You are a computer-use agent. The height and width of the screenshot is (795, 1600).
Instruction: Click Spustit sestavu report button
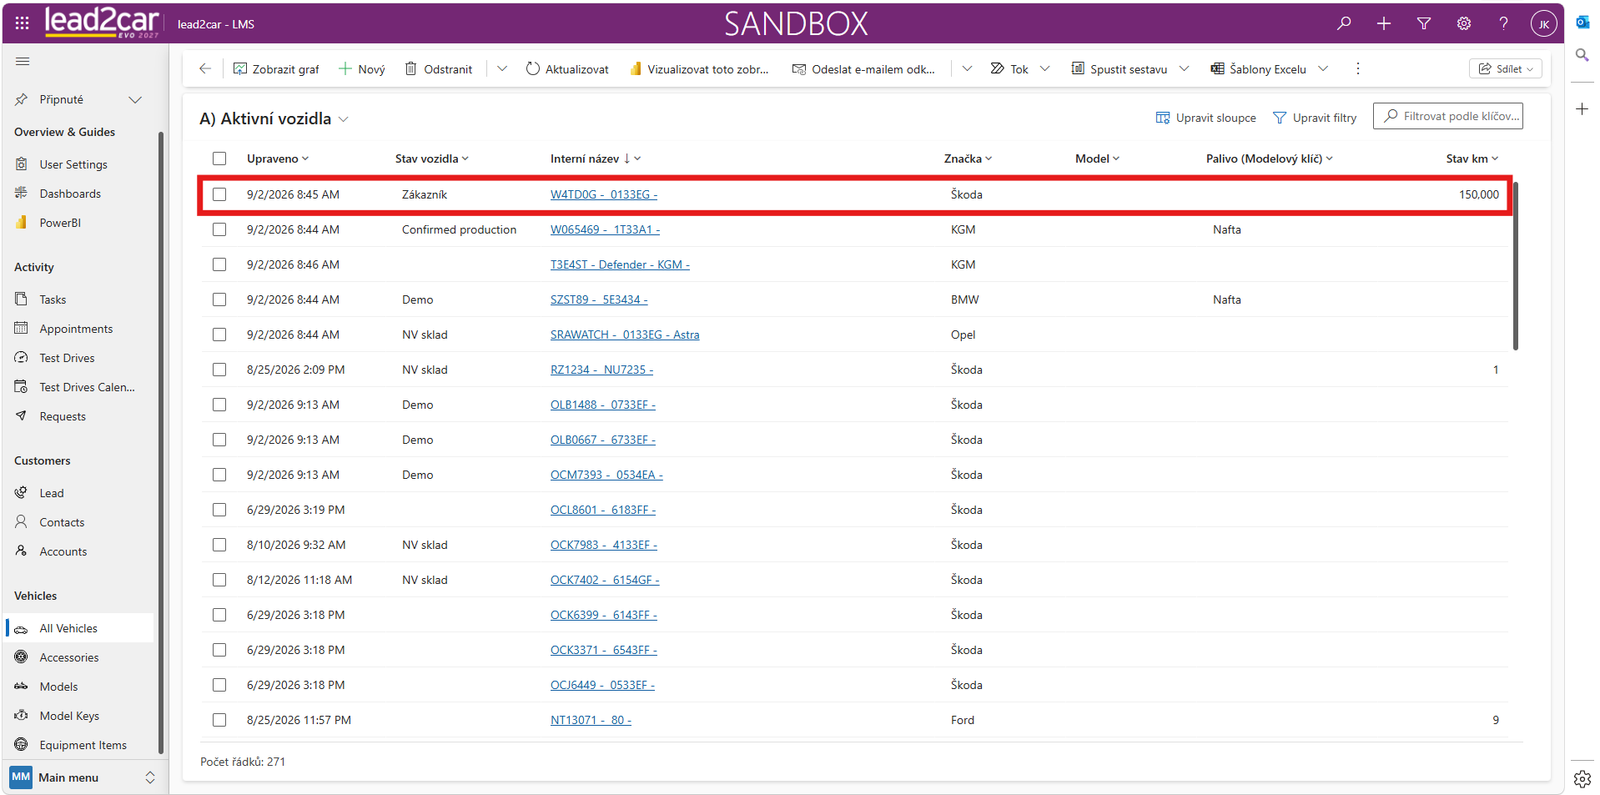[1119, 69]
